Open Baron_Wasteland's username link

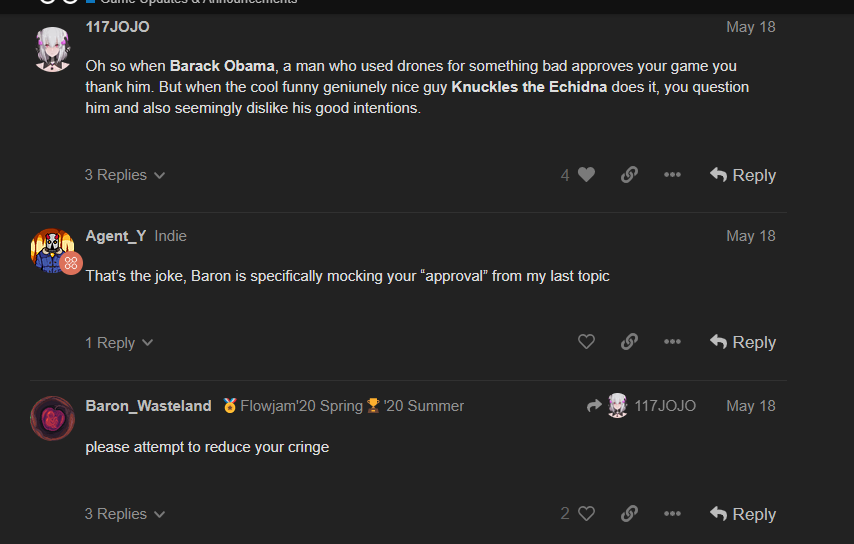[x=148, y=406]
